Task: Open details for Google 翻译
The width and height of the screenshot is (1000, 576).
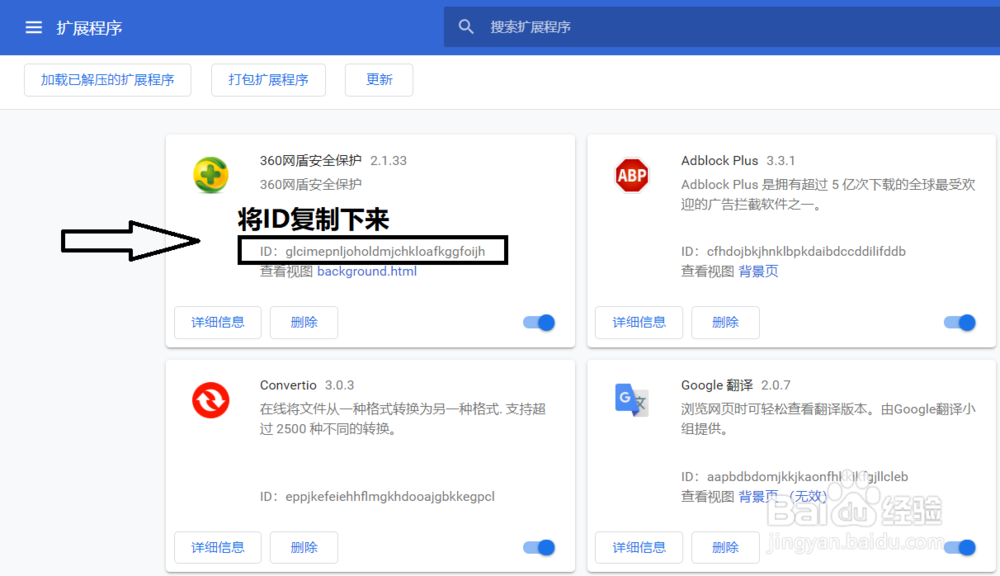Action: coord(639,547)
